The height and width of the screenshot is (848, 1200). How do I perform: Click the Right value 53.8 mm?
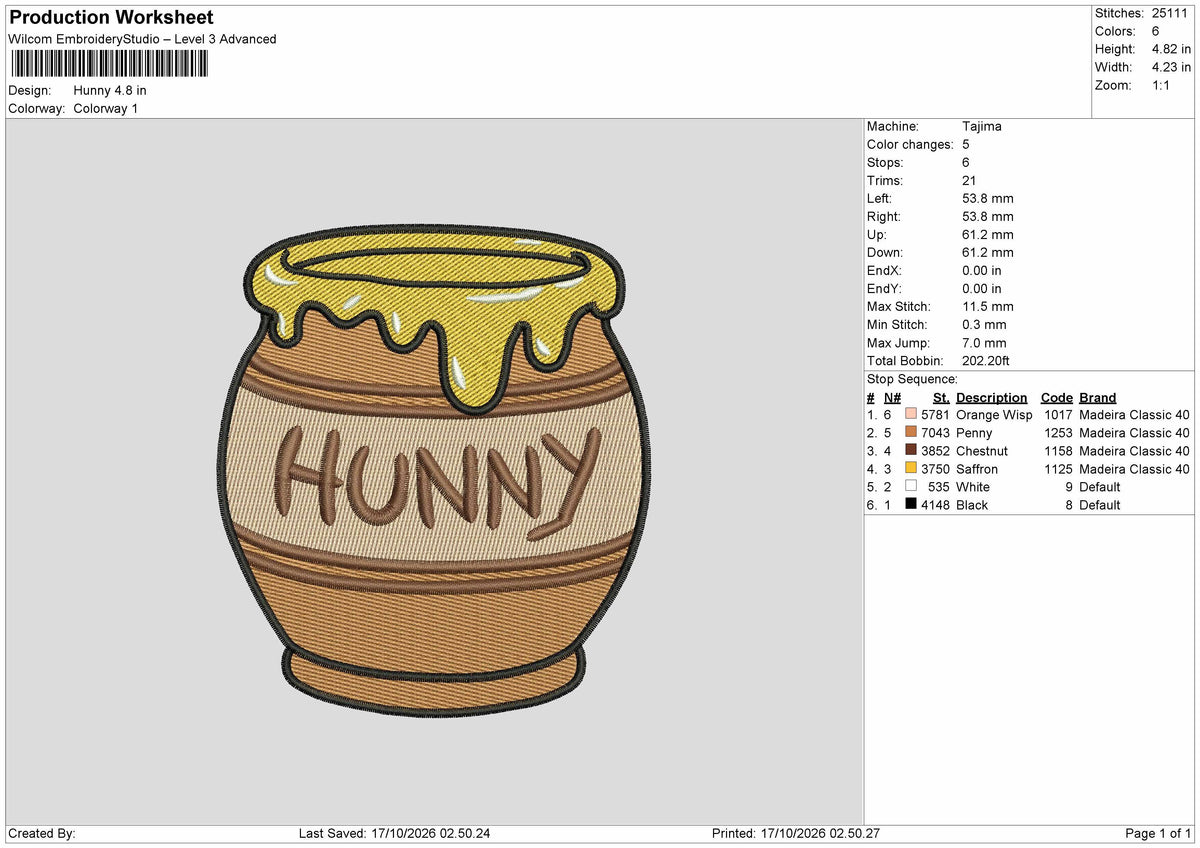pos(988,216)
